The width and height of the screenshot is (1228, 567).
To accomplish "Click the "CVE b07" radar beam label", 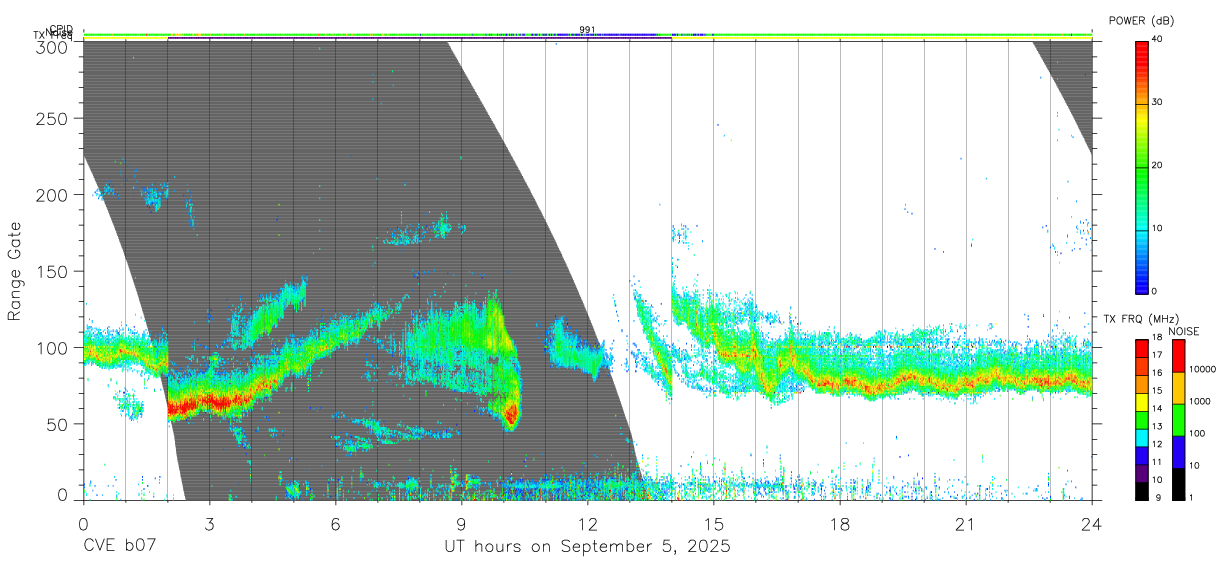I will tap(119, 547).
